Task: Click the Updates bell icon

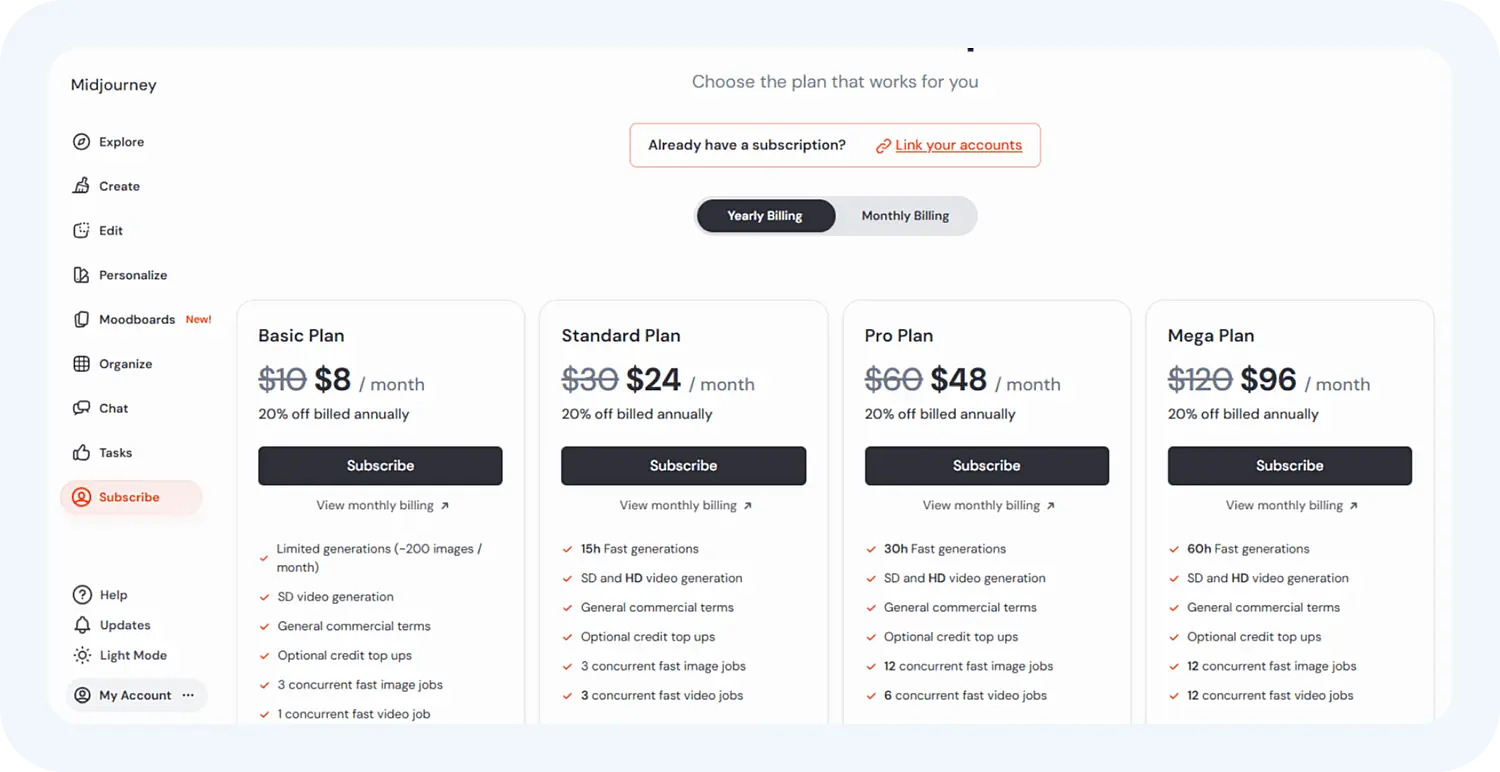Action: click(x=82, y=625)
